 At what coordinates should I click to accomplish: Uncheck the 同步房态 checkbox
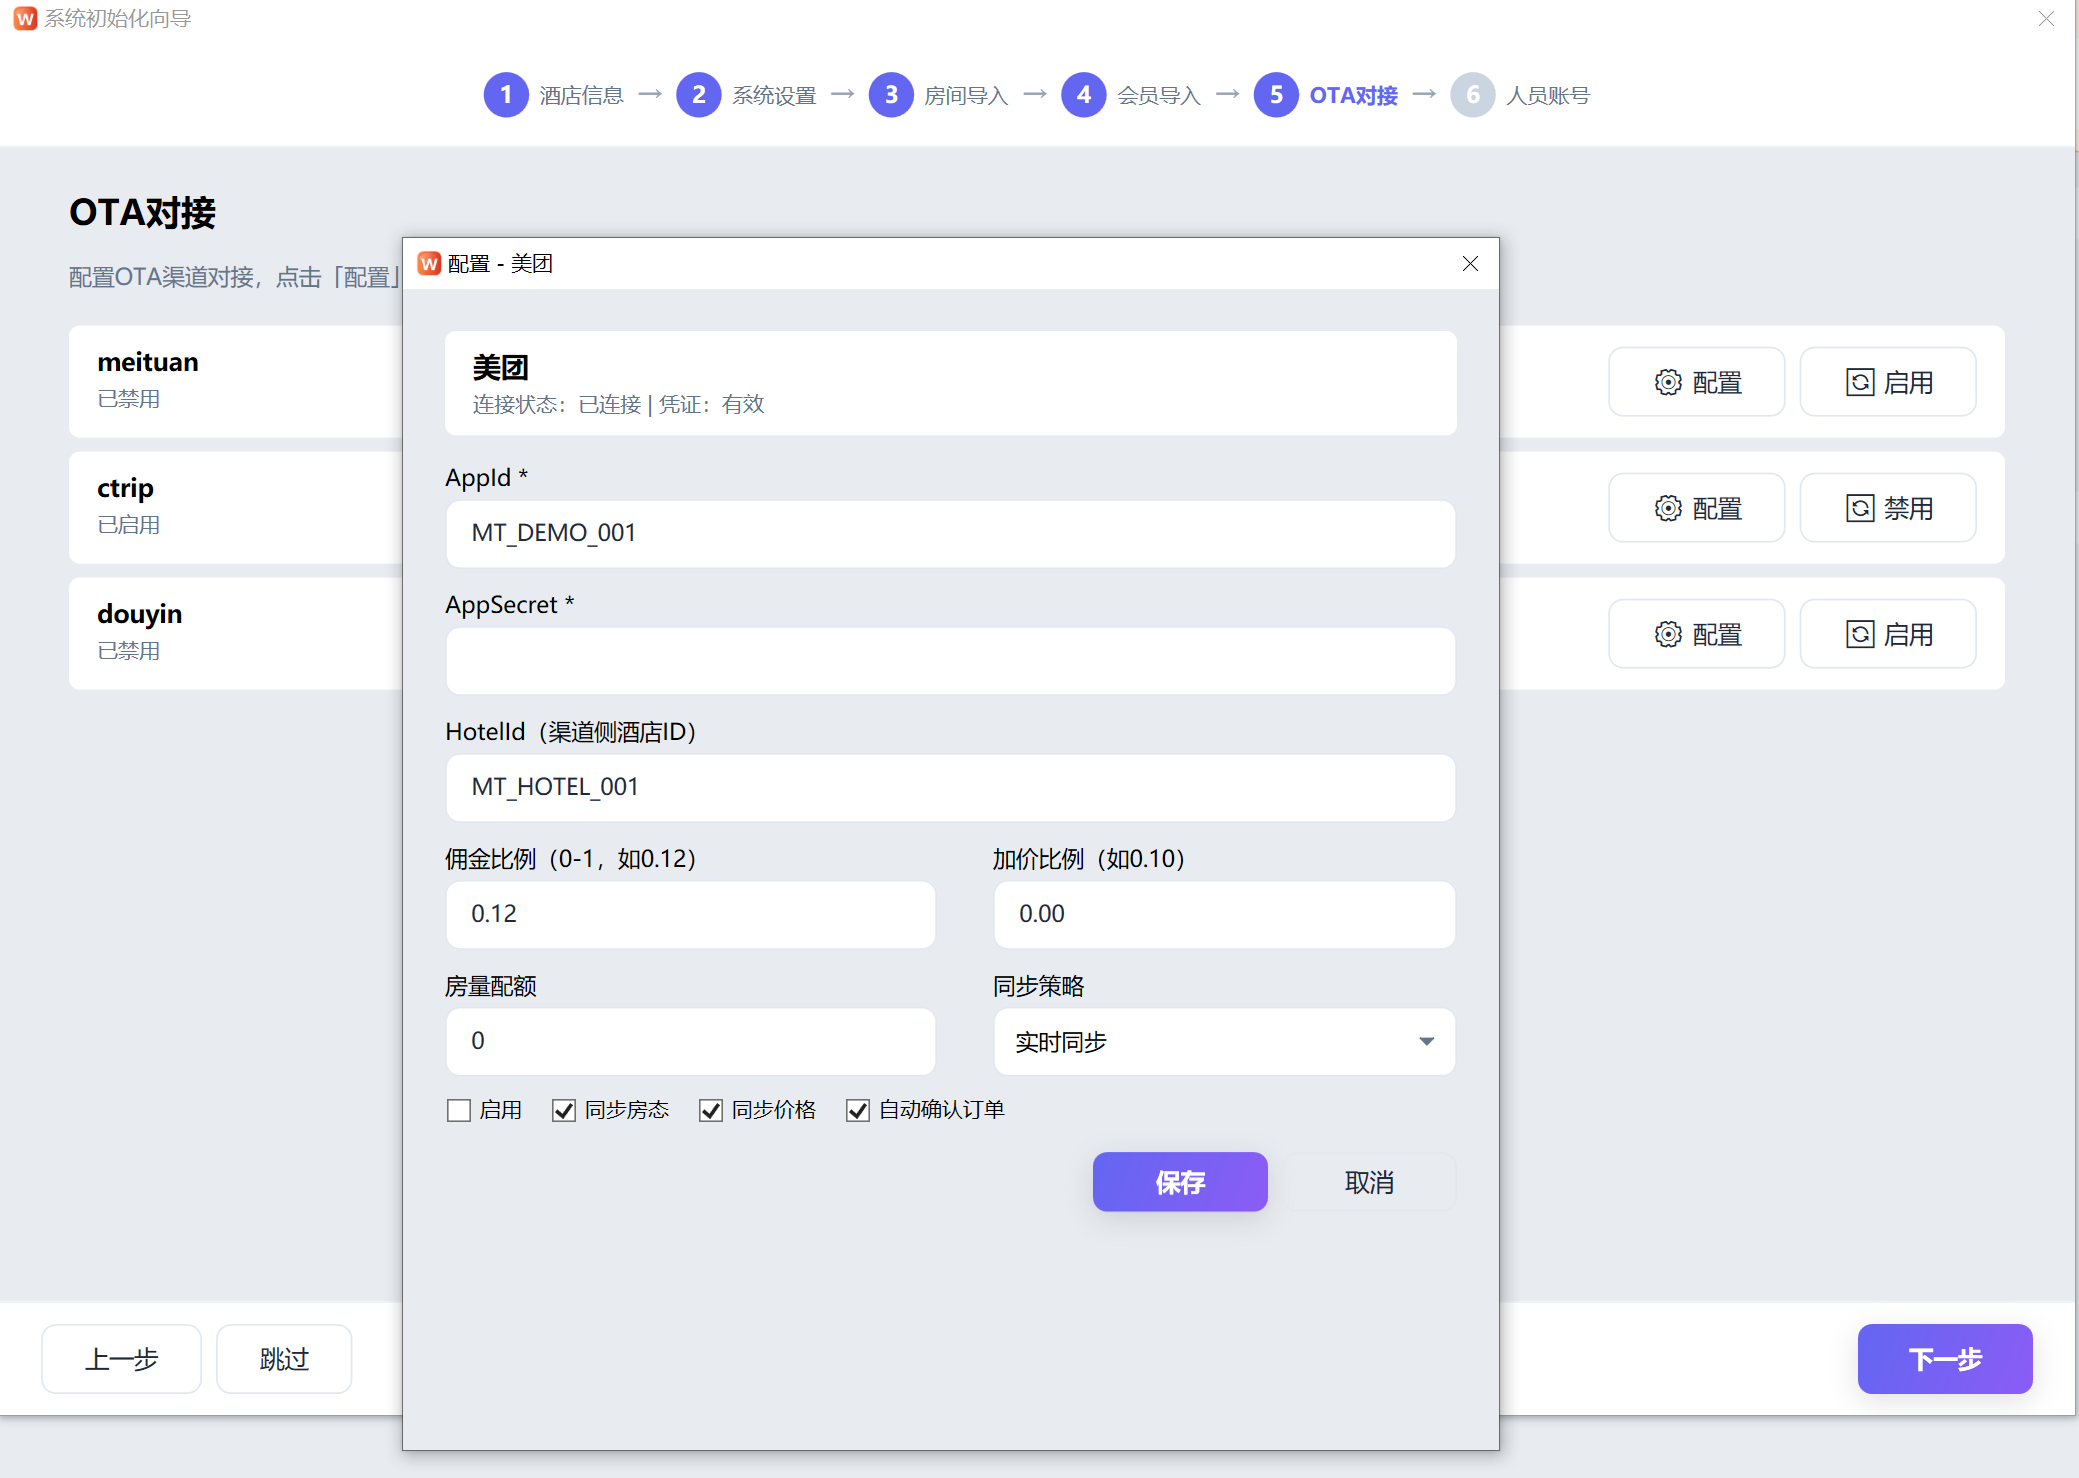(564, 1110)
